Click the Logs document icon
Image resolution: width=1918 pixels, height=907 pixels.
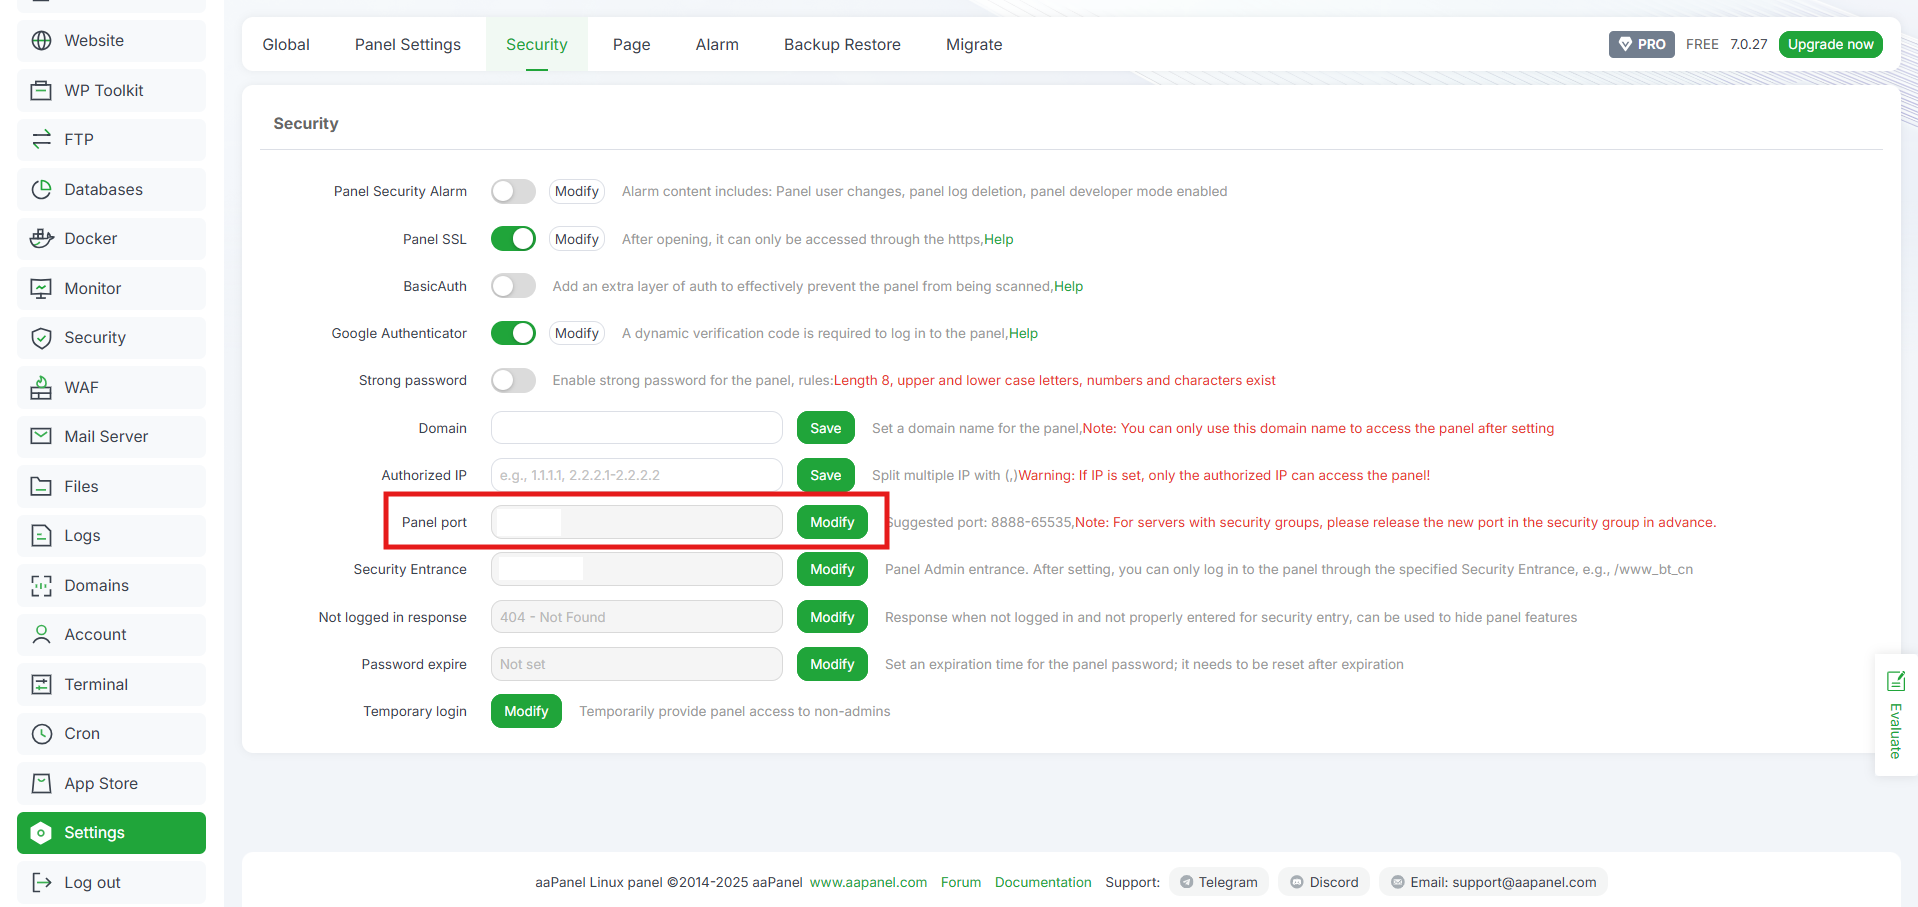coord(41,536)
